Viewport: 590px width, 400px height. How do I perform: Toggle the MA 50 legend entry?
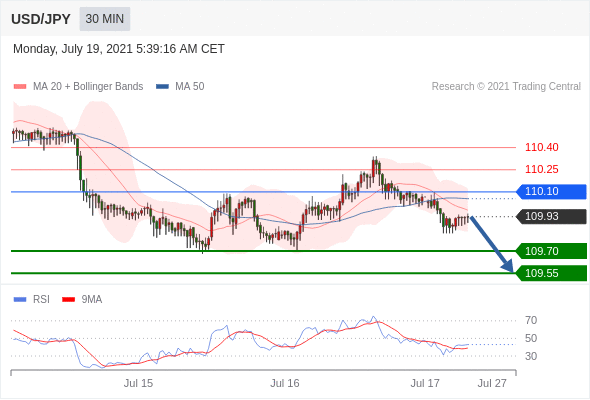click(180, 87)
